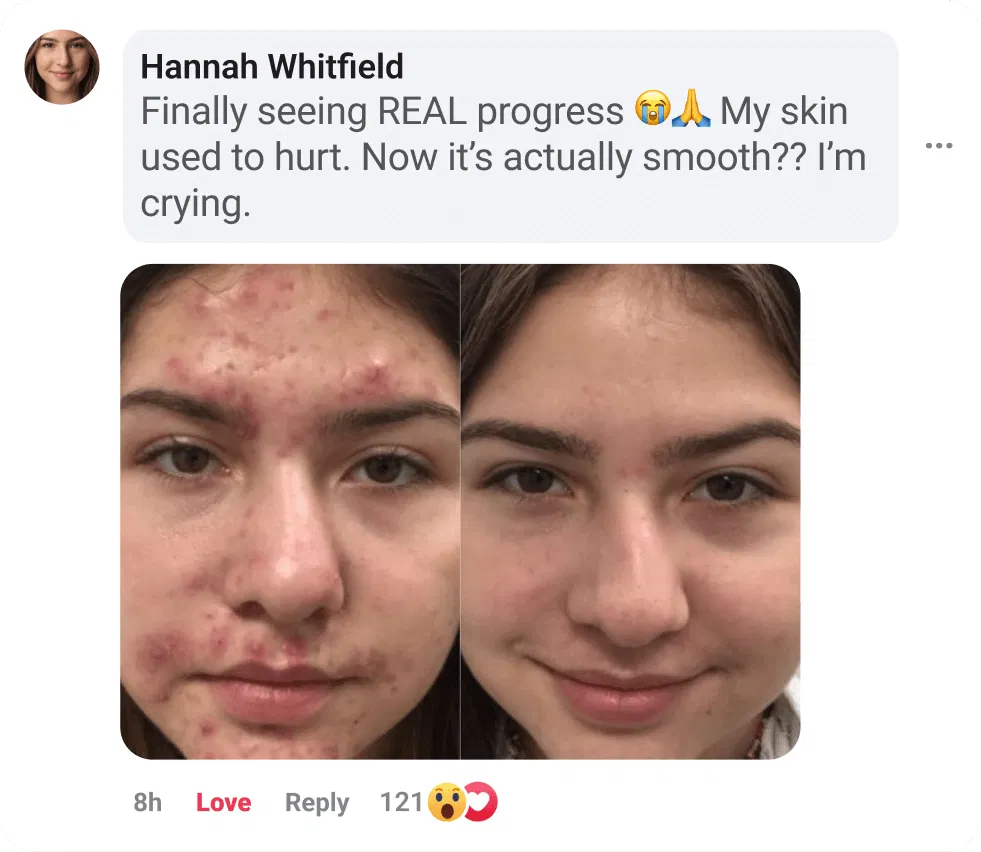Click the crying emoji in comment
Screen dimensions: 981x852
point(652,109)
